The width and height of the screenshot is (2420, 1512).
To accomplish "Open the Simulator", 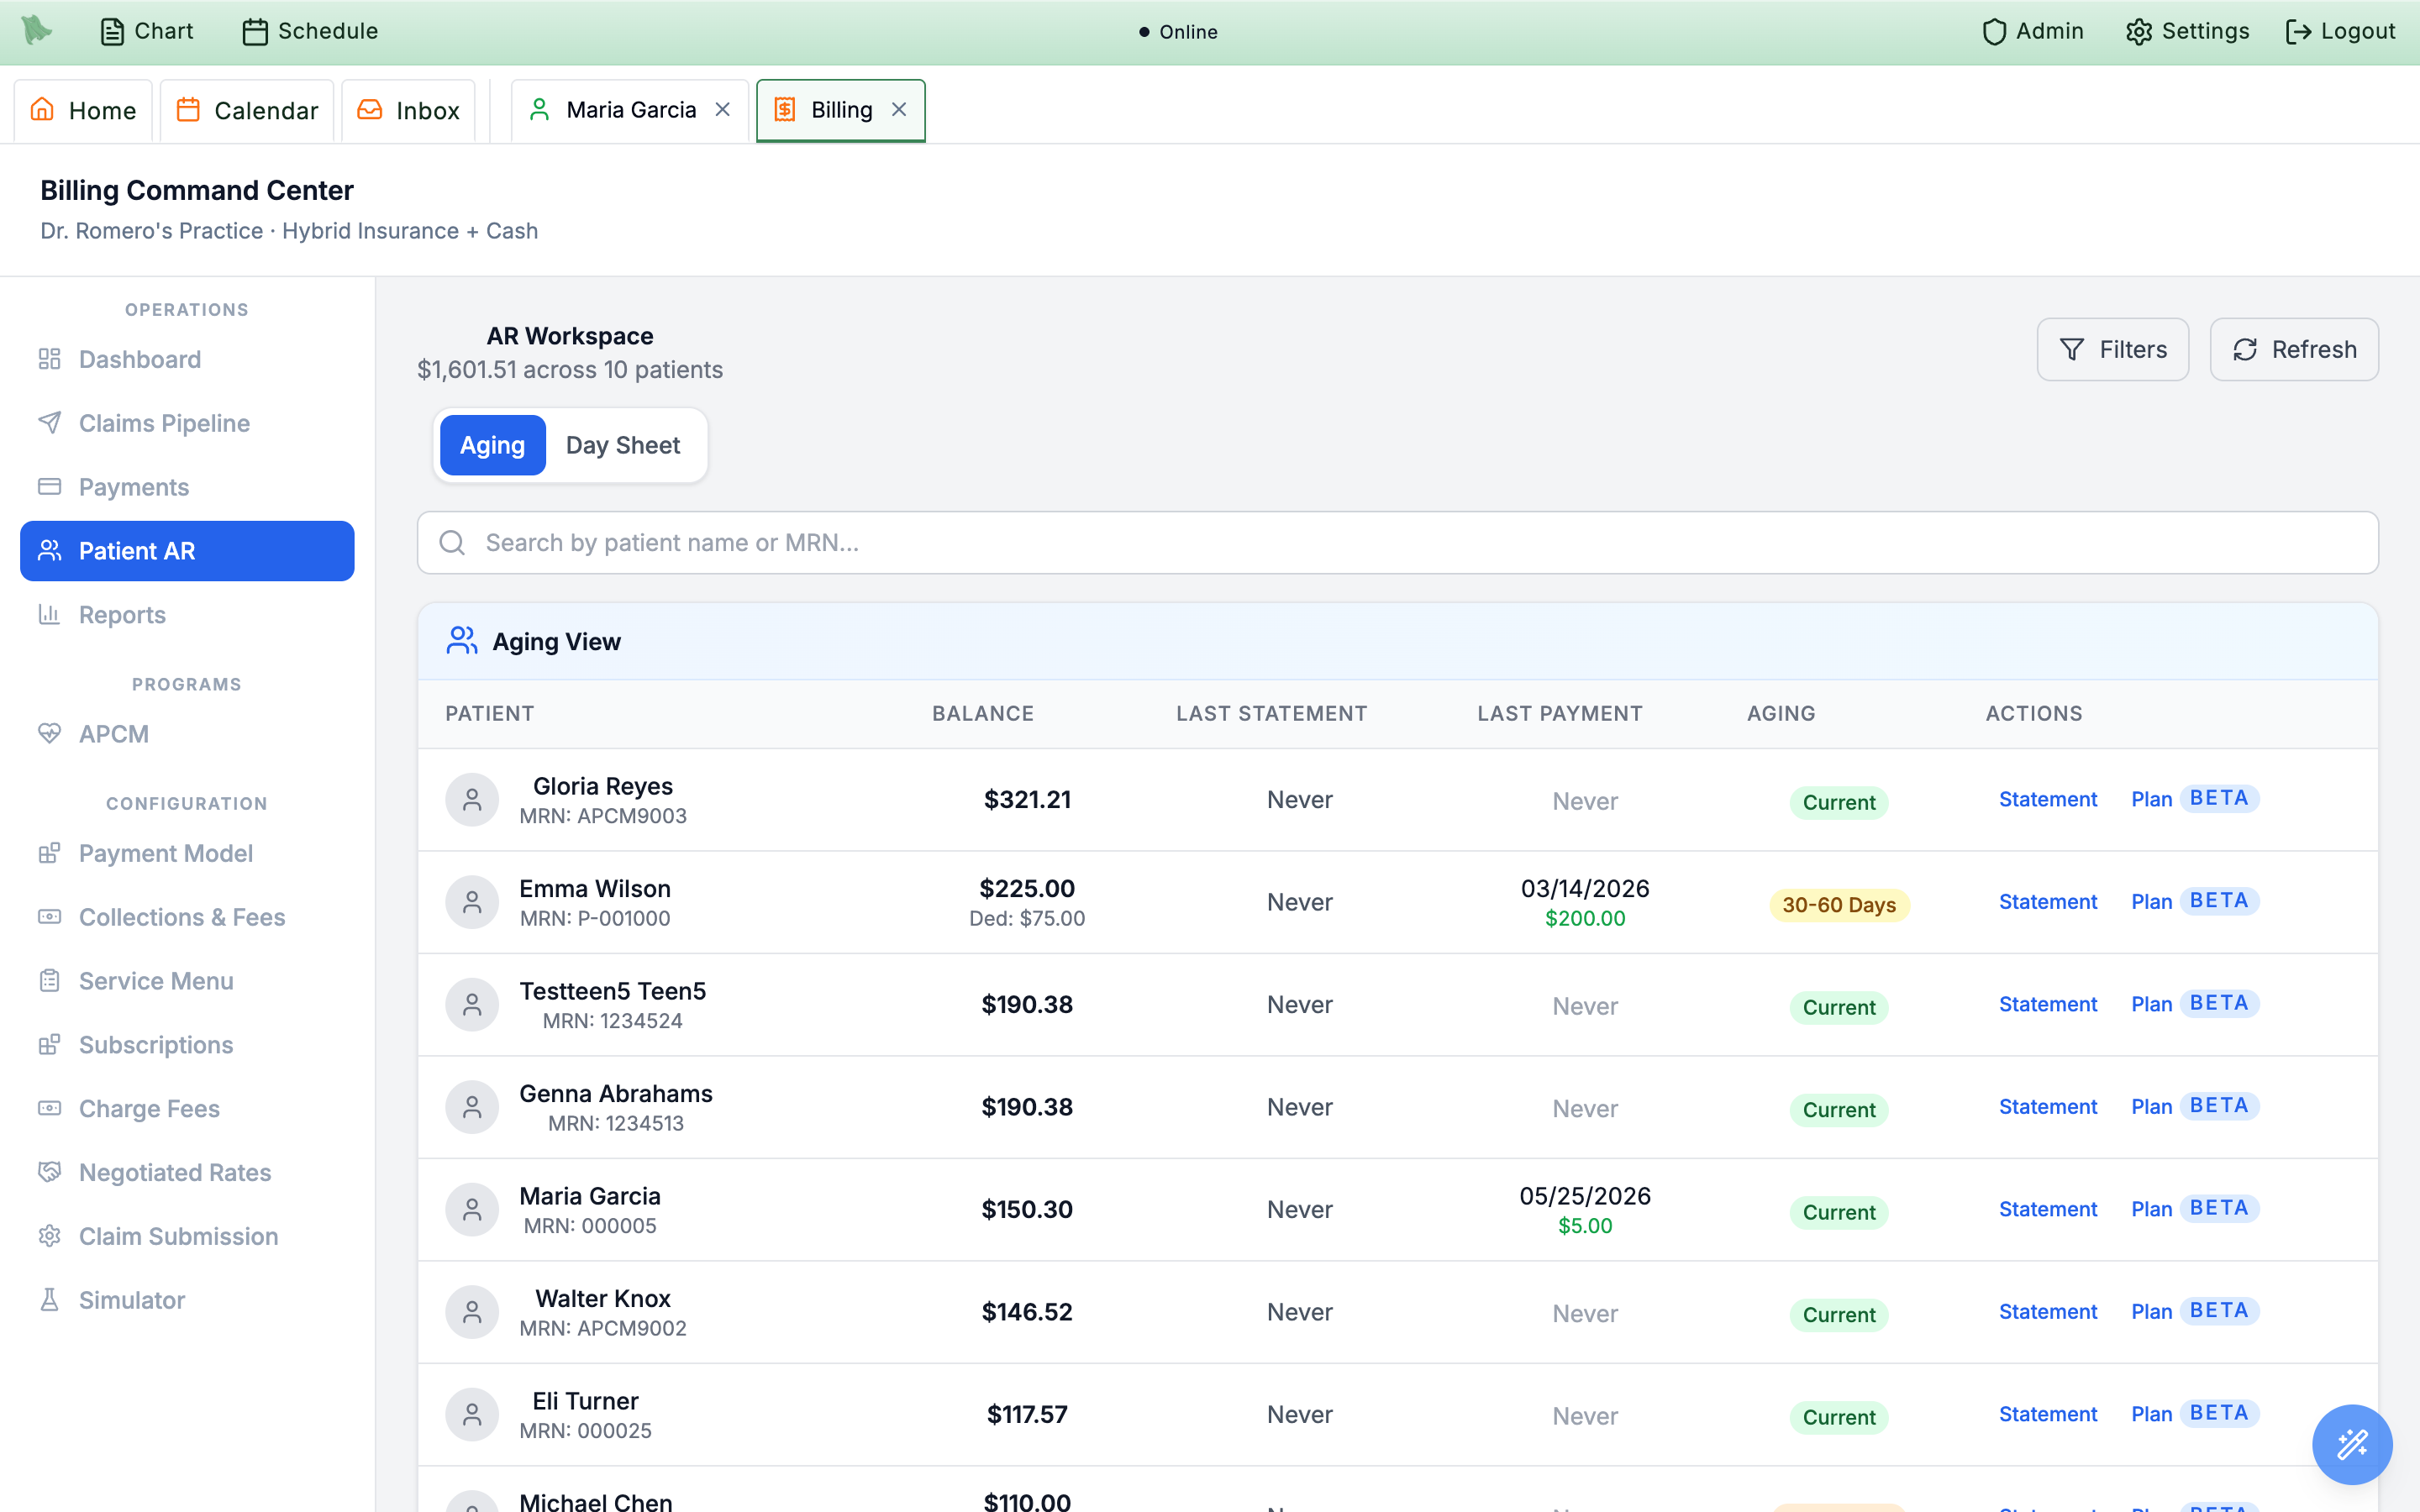I will (187, 1300).
